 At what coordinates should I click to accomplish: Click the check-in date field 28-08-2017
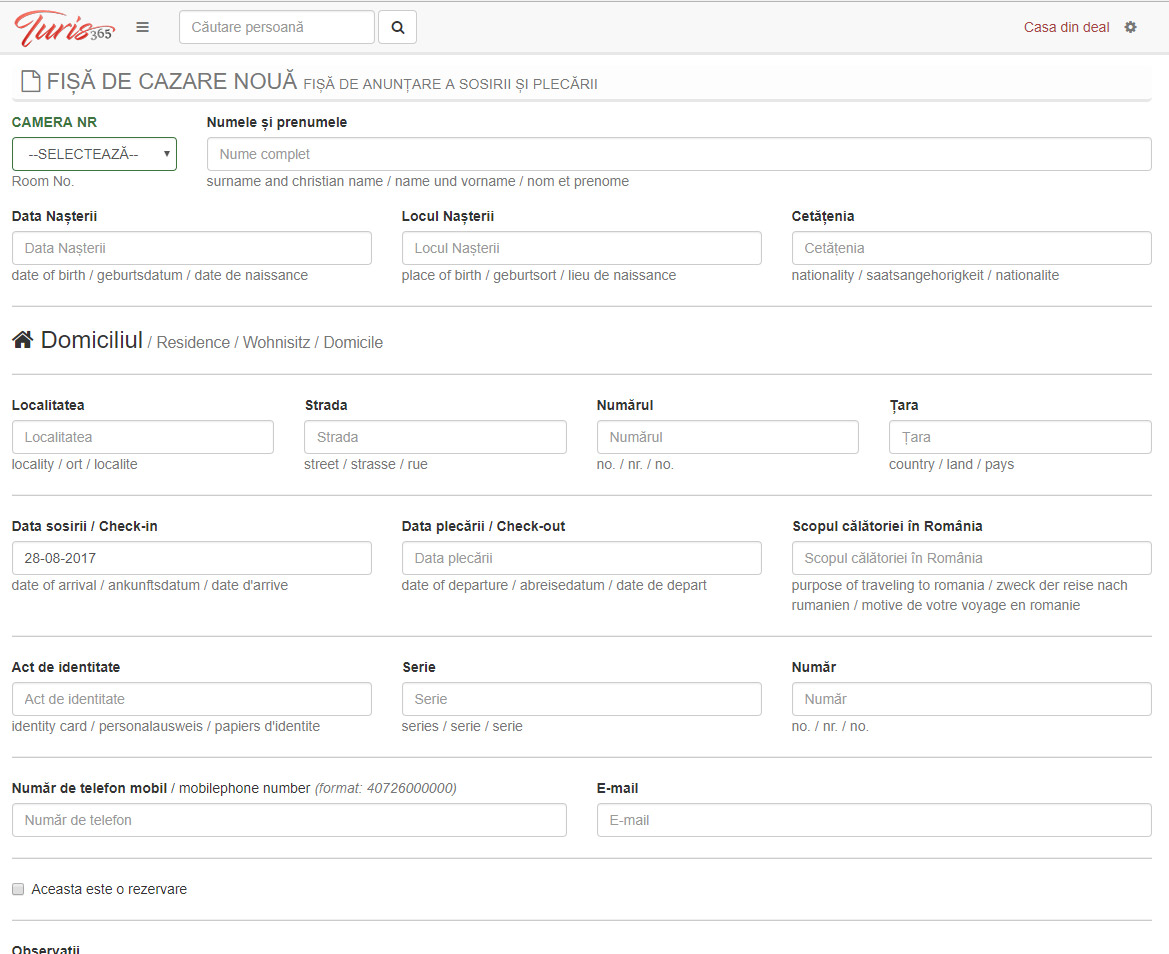192,558
